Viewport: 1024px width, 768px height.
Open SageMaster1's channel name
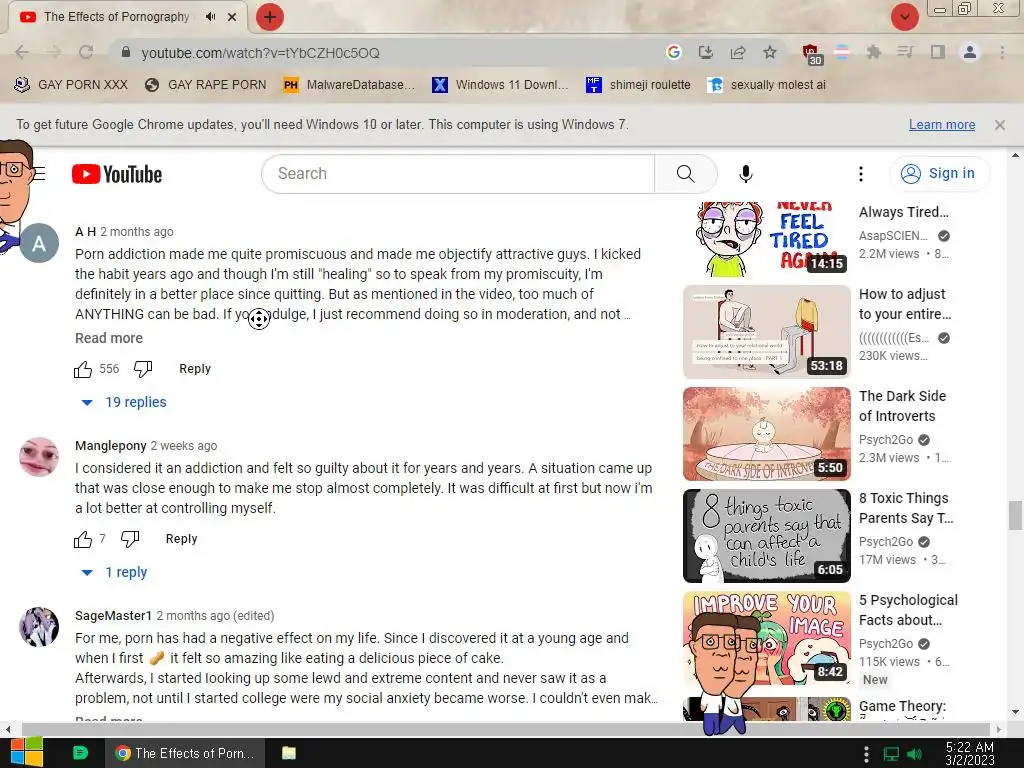(x=113, y=616)
